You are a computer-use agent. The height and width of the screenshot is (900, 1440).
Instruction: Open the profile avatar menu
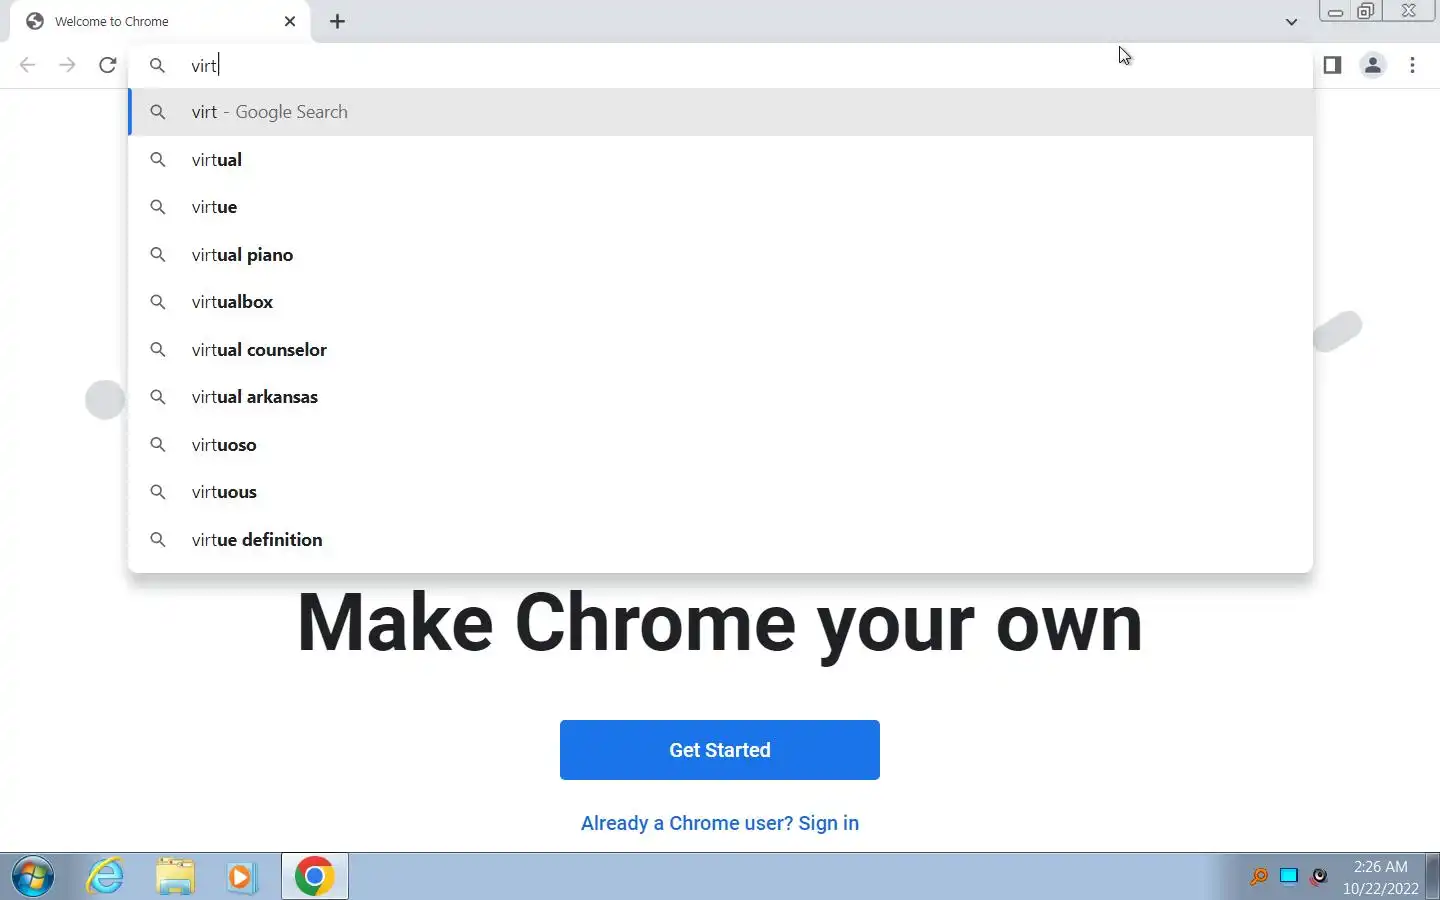(x=1373, y=65)
